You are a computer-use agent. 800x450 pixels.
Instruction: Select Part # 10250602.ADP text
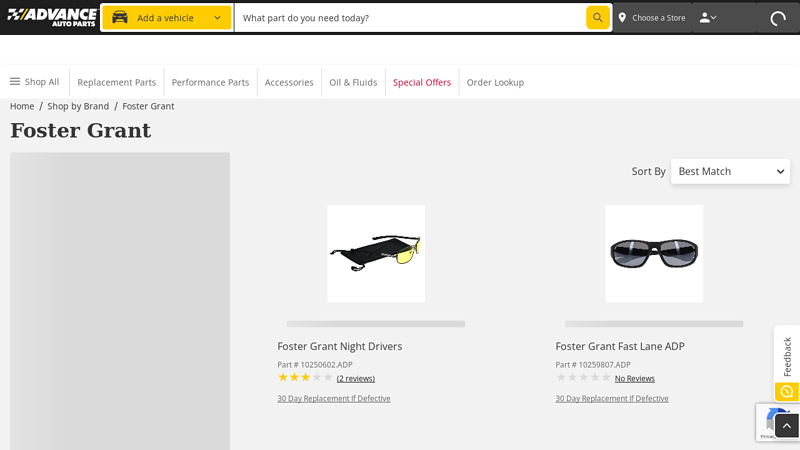click(315, 365)
